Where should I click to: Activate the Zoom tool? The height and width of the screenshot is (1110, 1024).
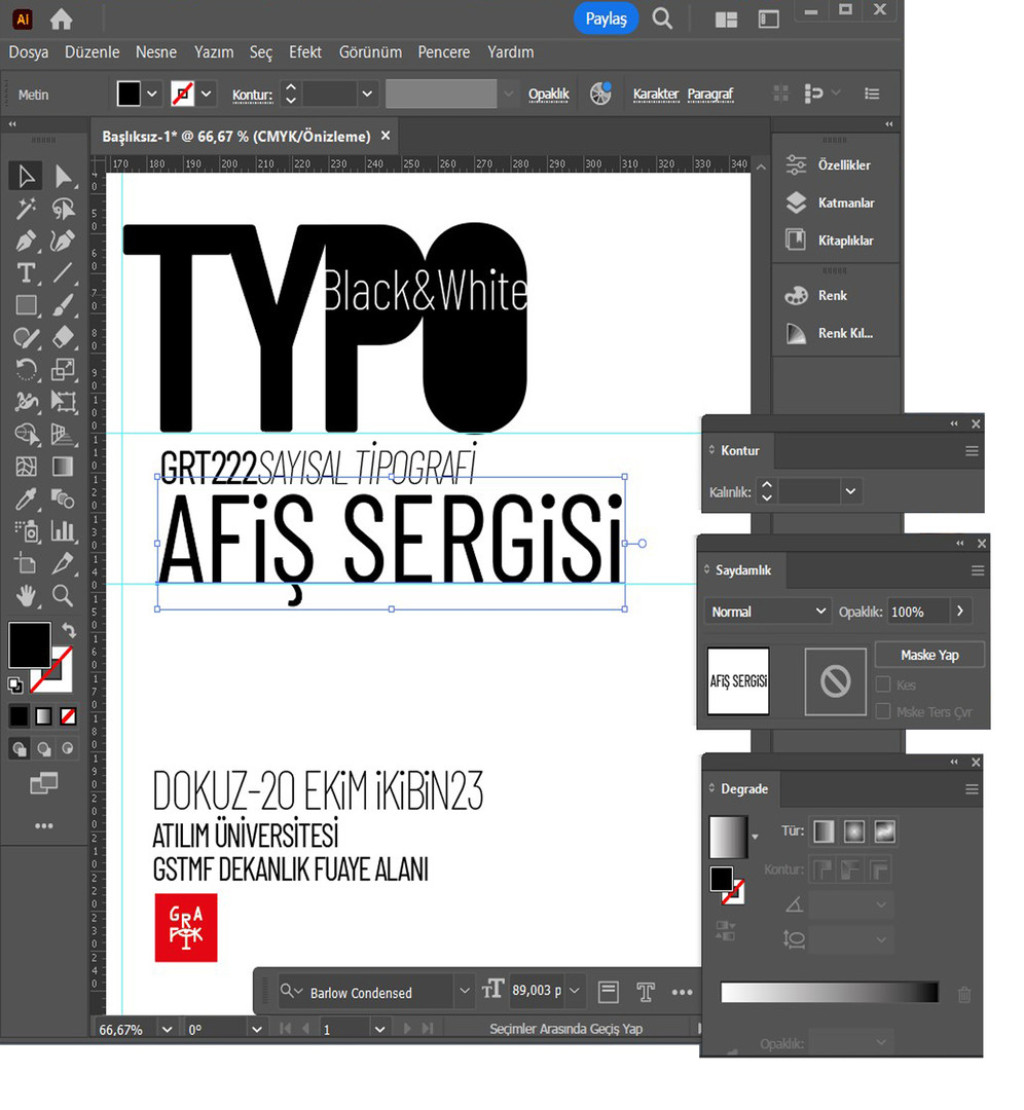tap(63, 596)
